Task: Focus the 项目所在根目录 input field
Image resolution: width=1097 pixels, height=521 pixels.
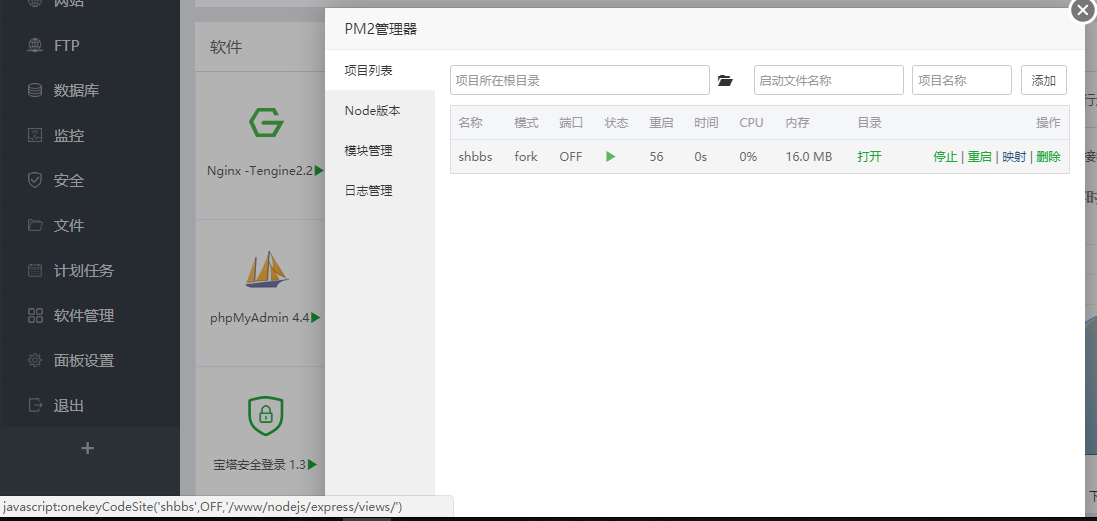Action: point(580,80)
